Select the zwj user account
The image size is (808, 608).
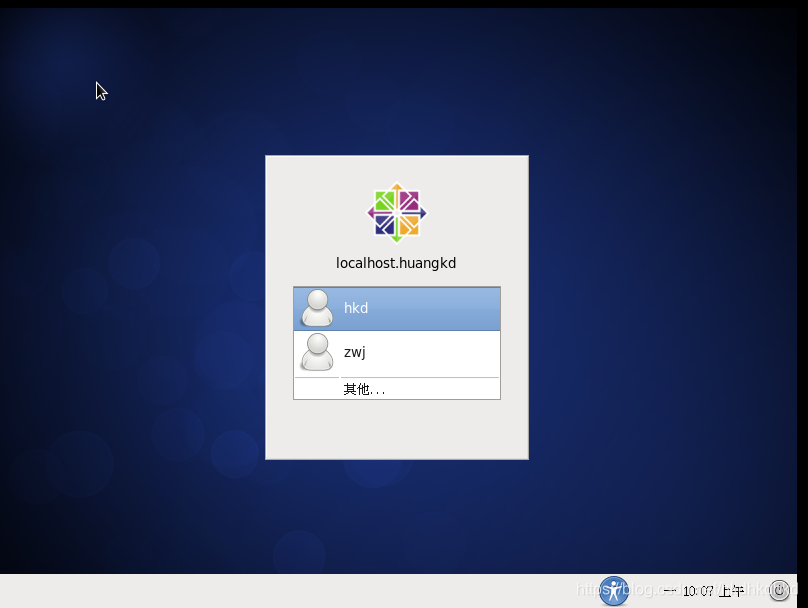(x=397, y=352)
